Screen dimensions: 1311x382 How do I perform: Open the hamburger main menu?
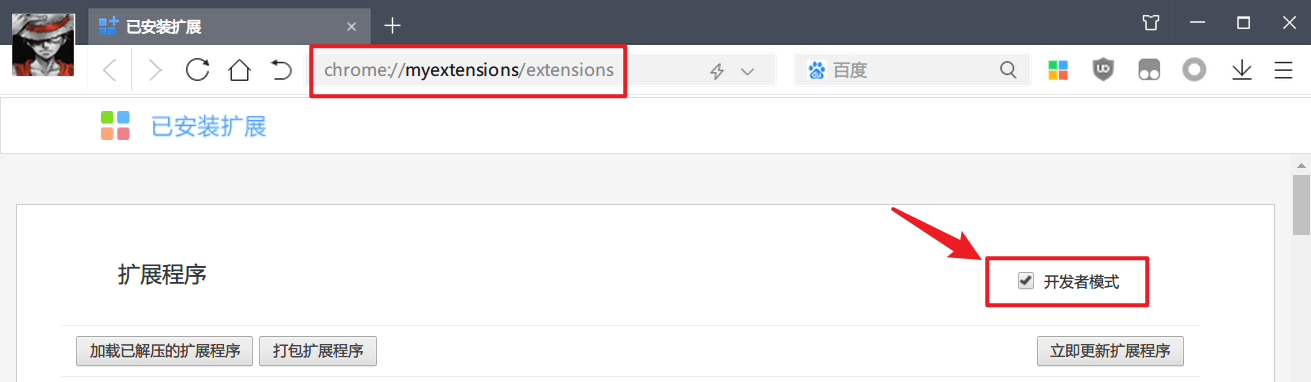1283,70
